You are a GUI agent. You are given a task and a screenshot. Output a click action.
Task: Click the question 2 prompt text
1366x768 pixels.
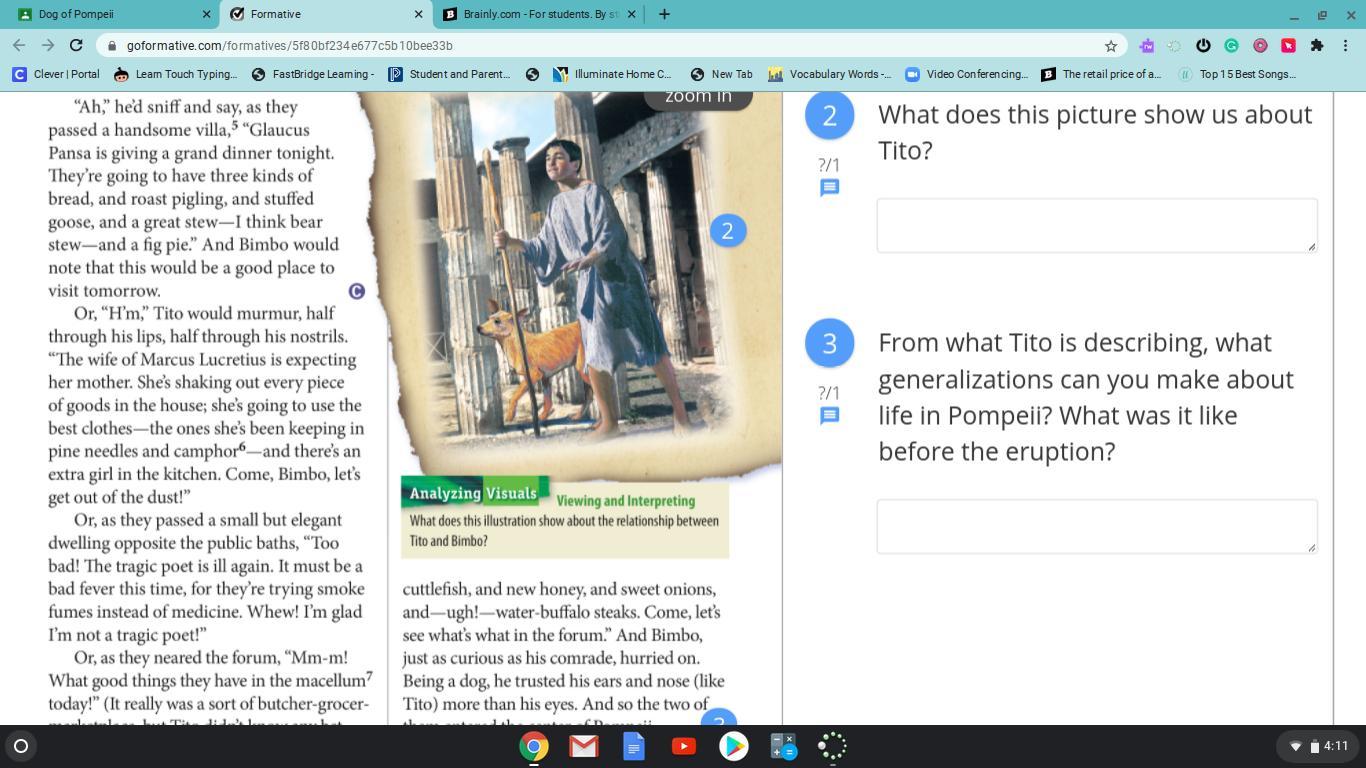[1095, 132]
